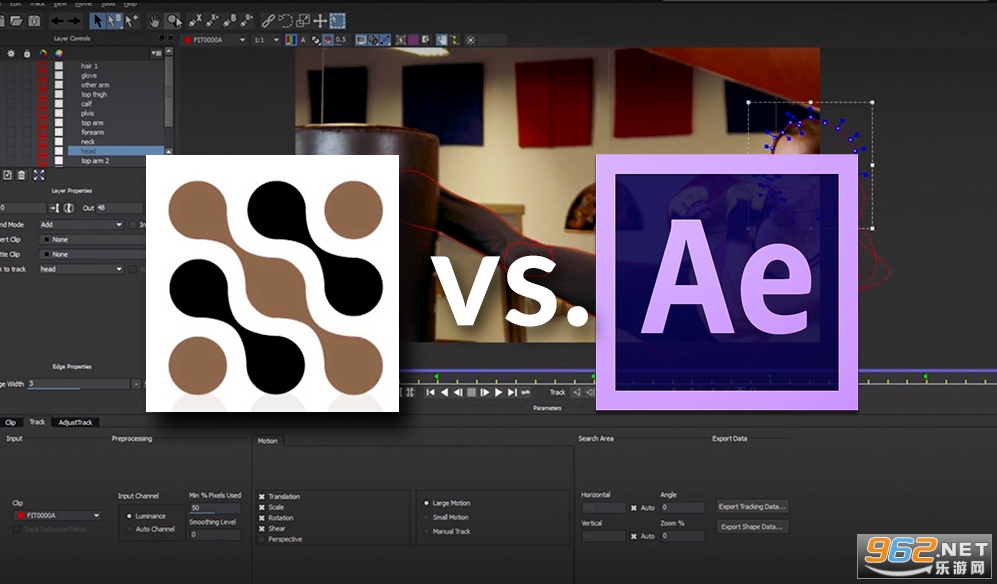Select the Add X-Spline to layer tool
The width and height of the screenshot is (997, 584).
(x=212, y=21)
